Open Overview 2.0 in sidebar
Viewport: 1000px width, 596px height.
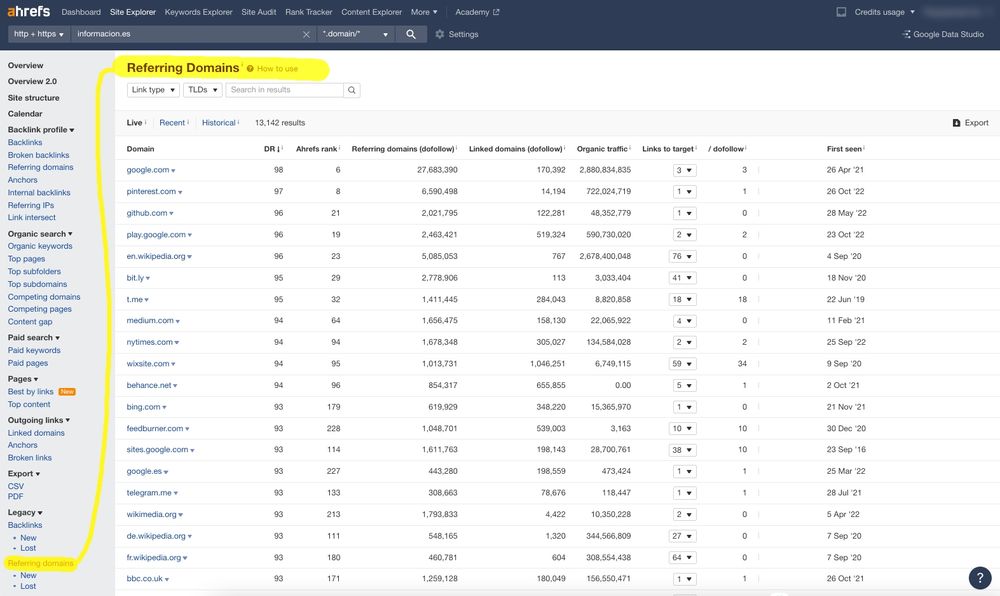tap(32, 82)
